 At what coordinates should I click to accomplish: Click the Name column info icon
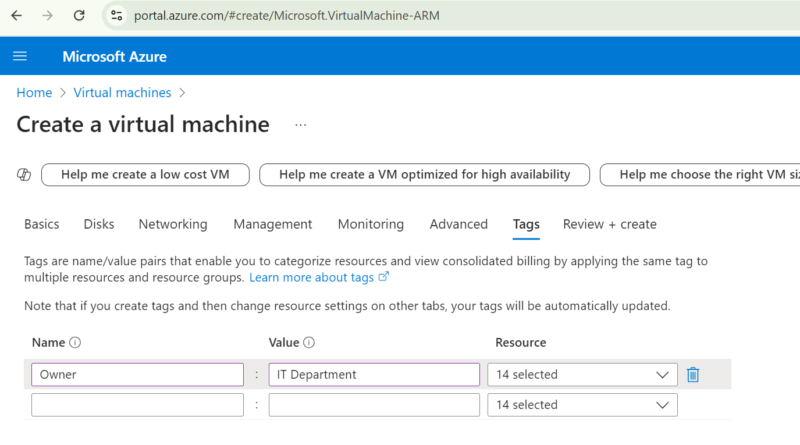tap(75, 343)
